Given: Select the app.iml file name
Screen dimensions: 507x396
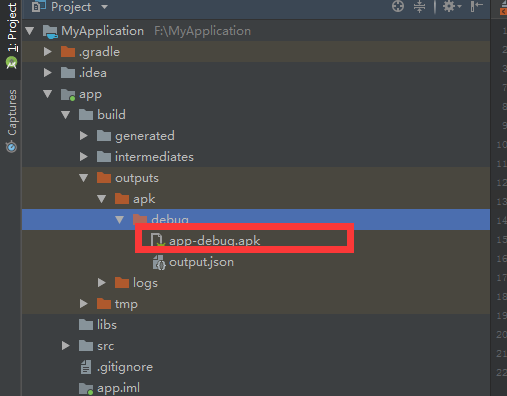Looking at the screenshot, I should 118,388.
